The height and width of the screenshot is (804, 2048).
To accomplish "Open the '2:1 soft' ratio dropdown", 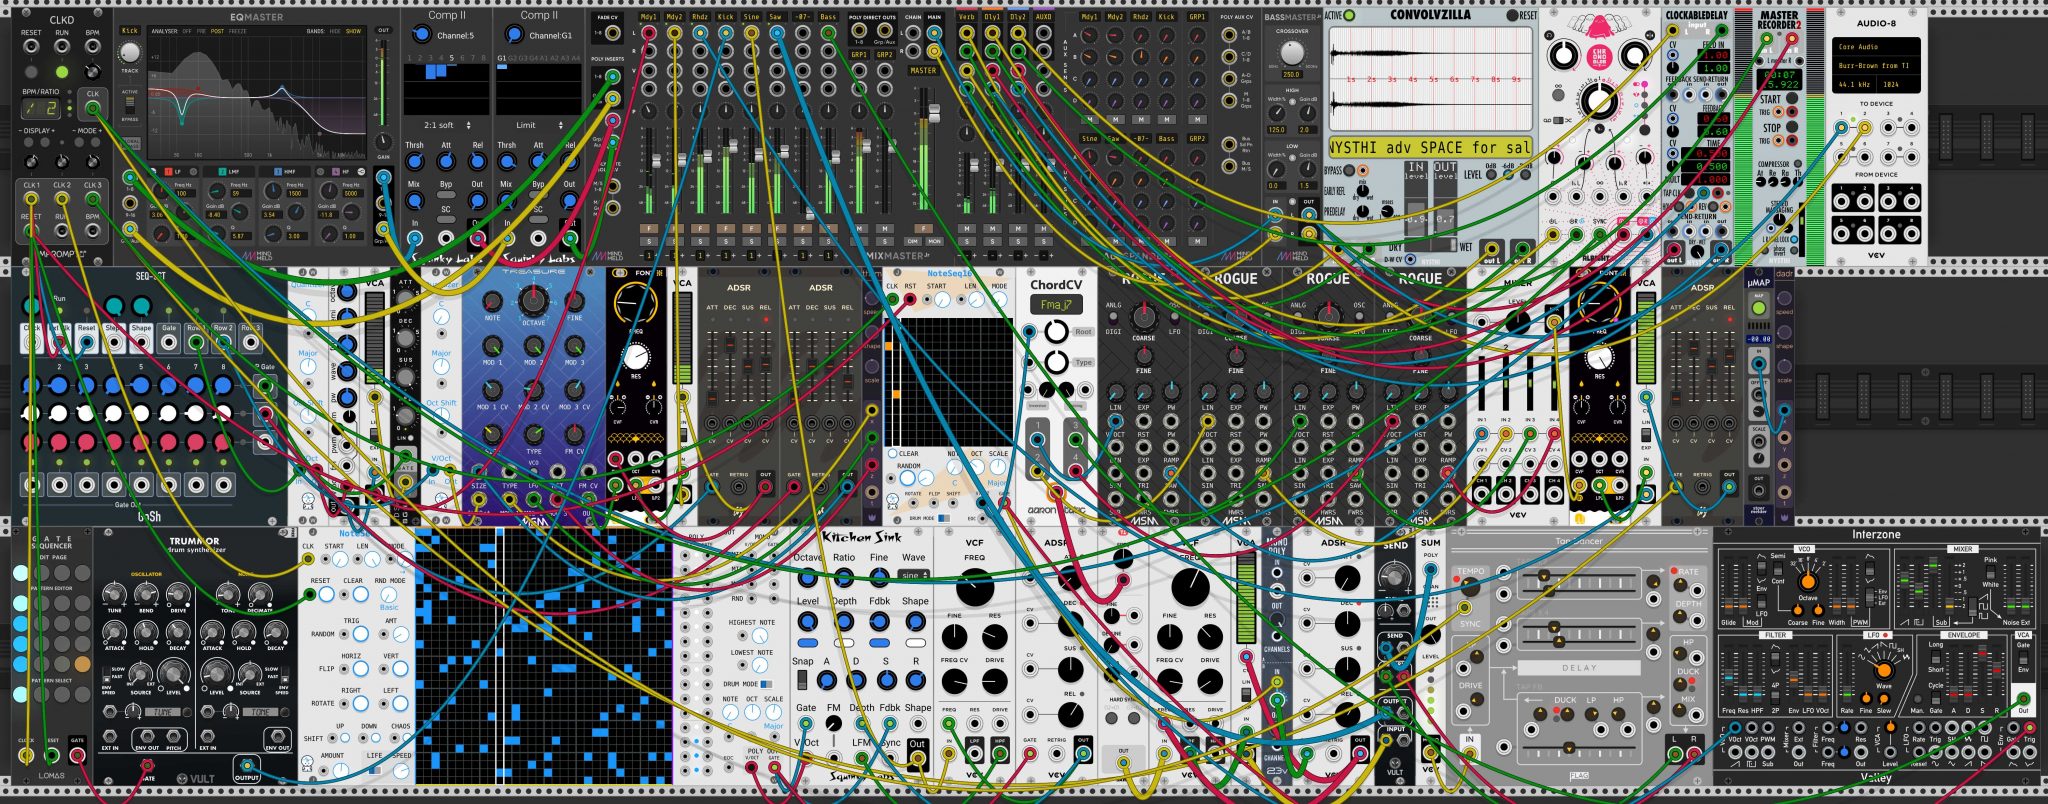I will click(x=445, y=125).
